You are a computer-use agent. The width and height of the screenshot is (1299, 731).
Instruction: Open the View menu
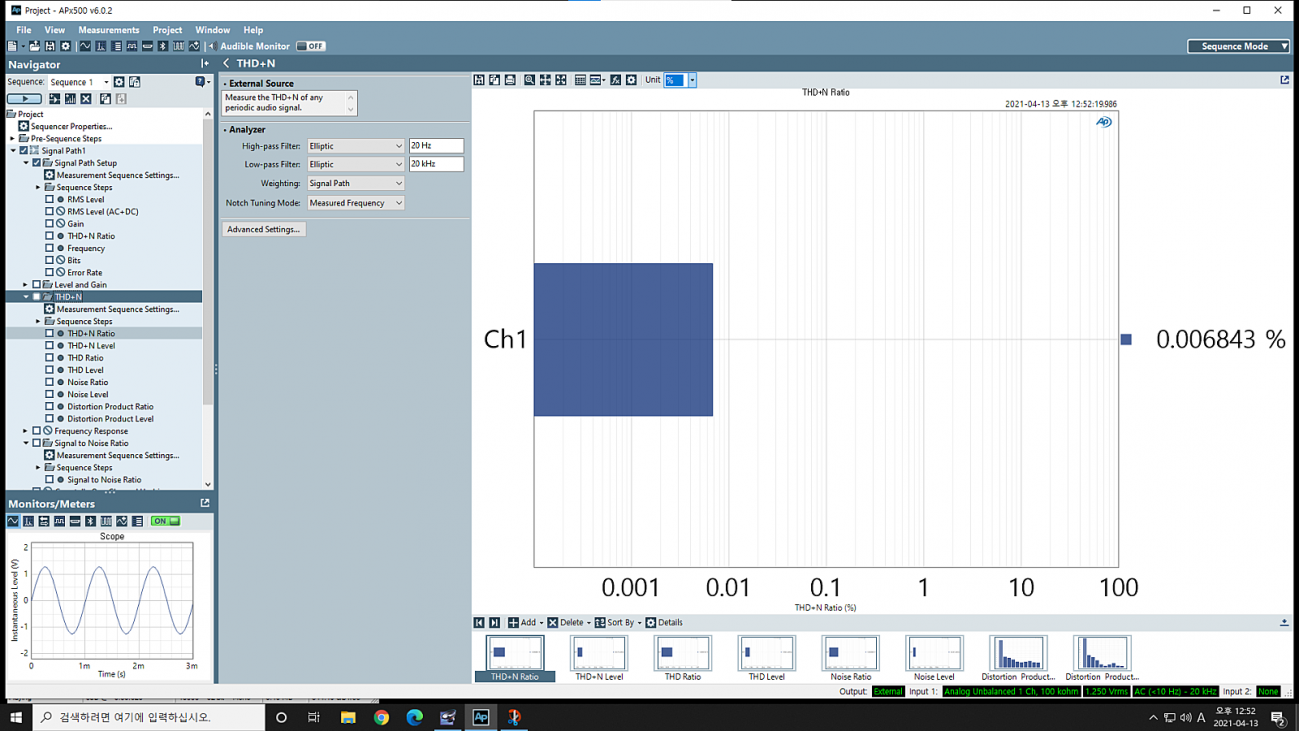click(54, 30)
